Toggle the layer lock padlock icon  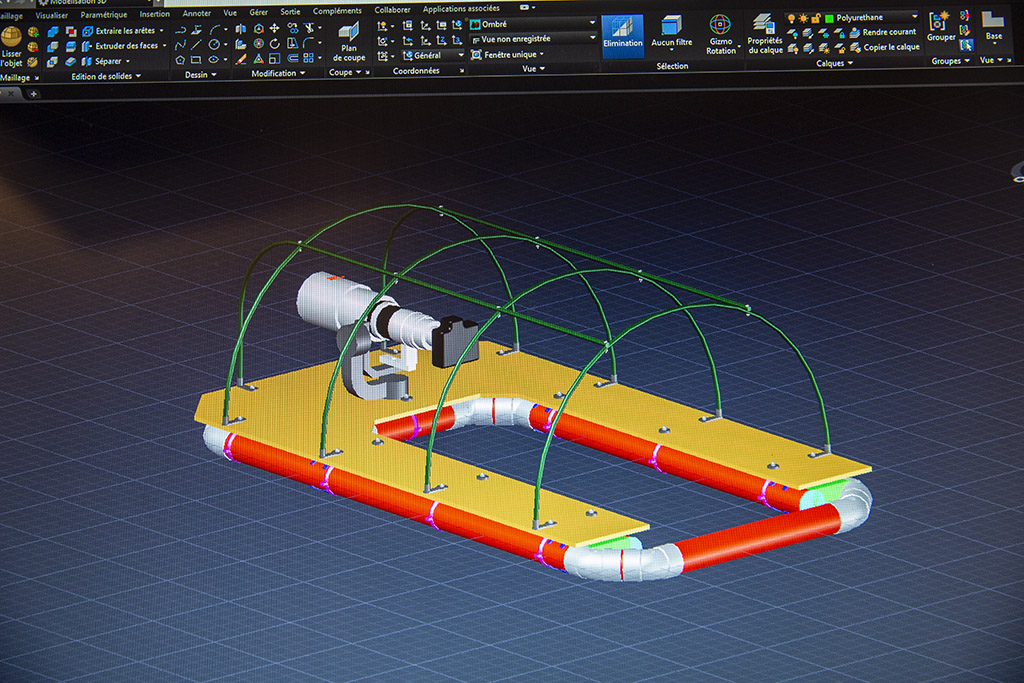pyautogui.click(x=816, y=18)
